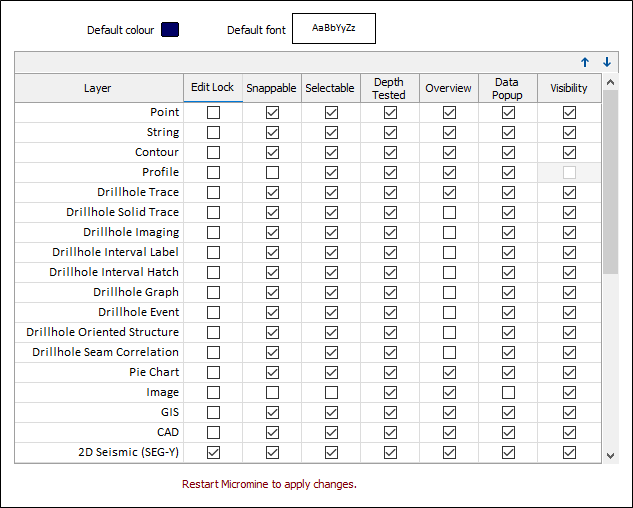Select the Drillhole Graph layer name
This screenshot has height=508, width=633.
[x=136, y=292]
